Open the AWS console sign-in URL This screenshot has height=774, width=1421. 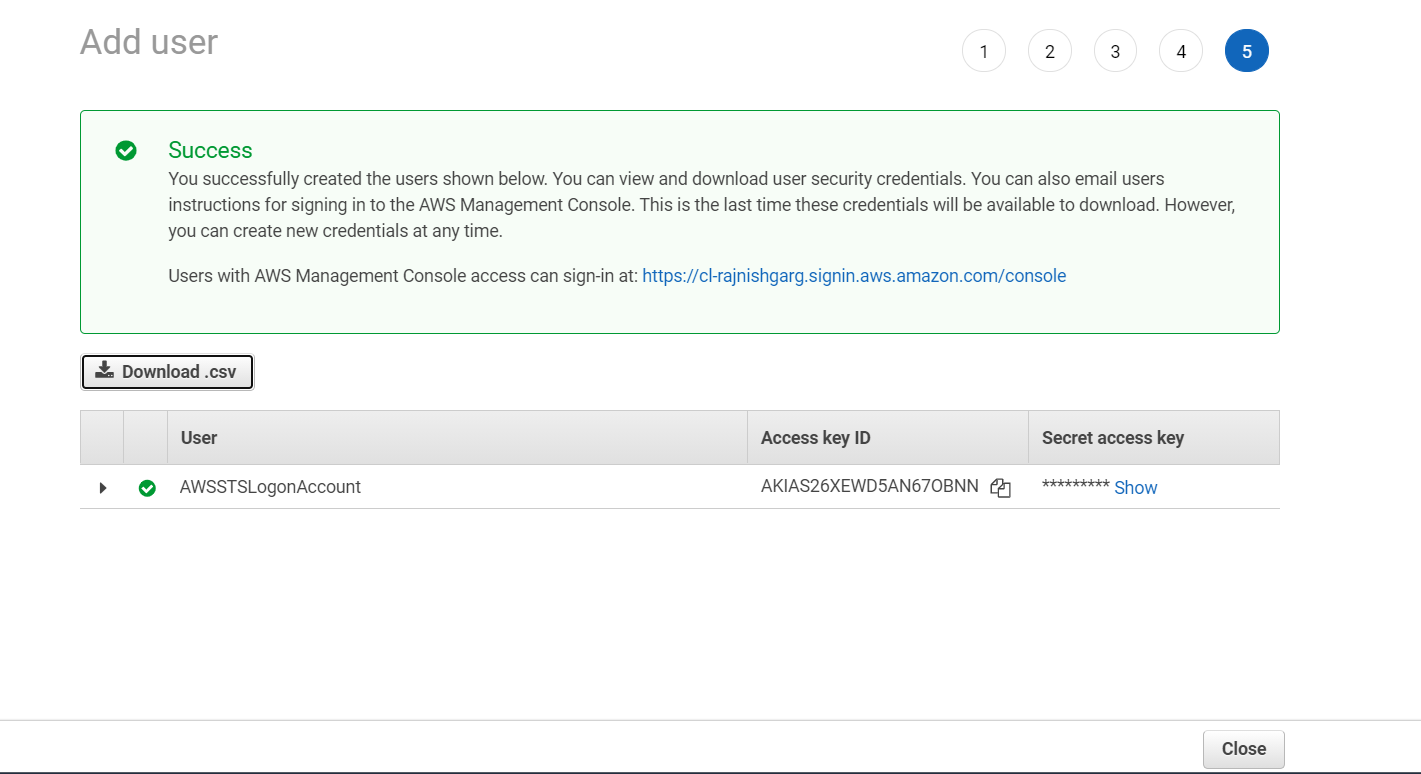854,276
